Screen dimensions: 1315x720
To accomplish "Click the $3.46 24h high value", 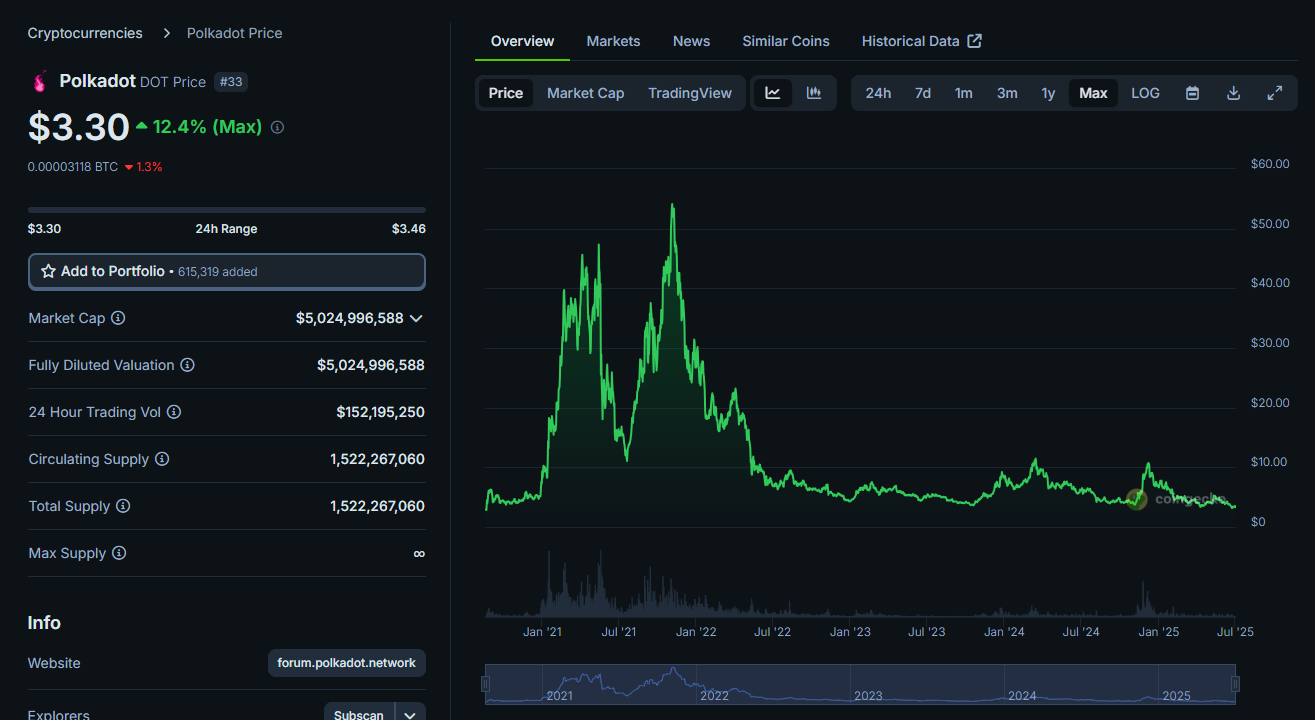I will 409,229.
